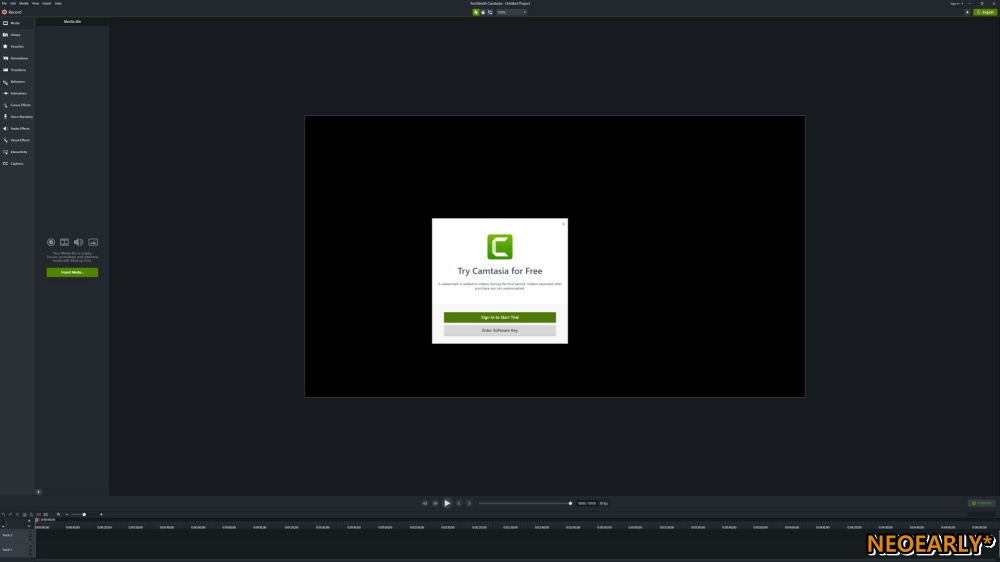
Task: Go to previous media with left chevron
Action: (x=459, y=503)
